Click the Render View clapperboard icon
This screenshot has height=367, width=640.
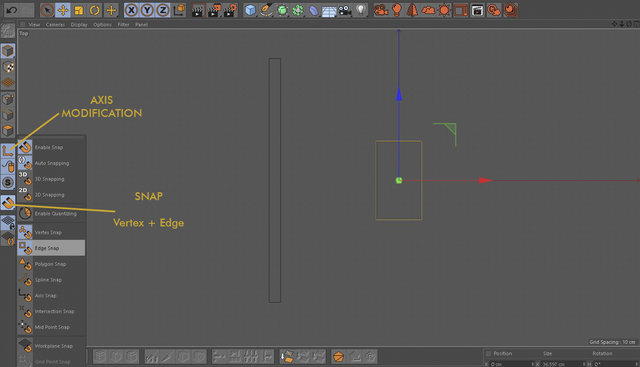point(198,10)
